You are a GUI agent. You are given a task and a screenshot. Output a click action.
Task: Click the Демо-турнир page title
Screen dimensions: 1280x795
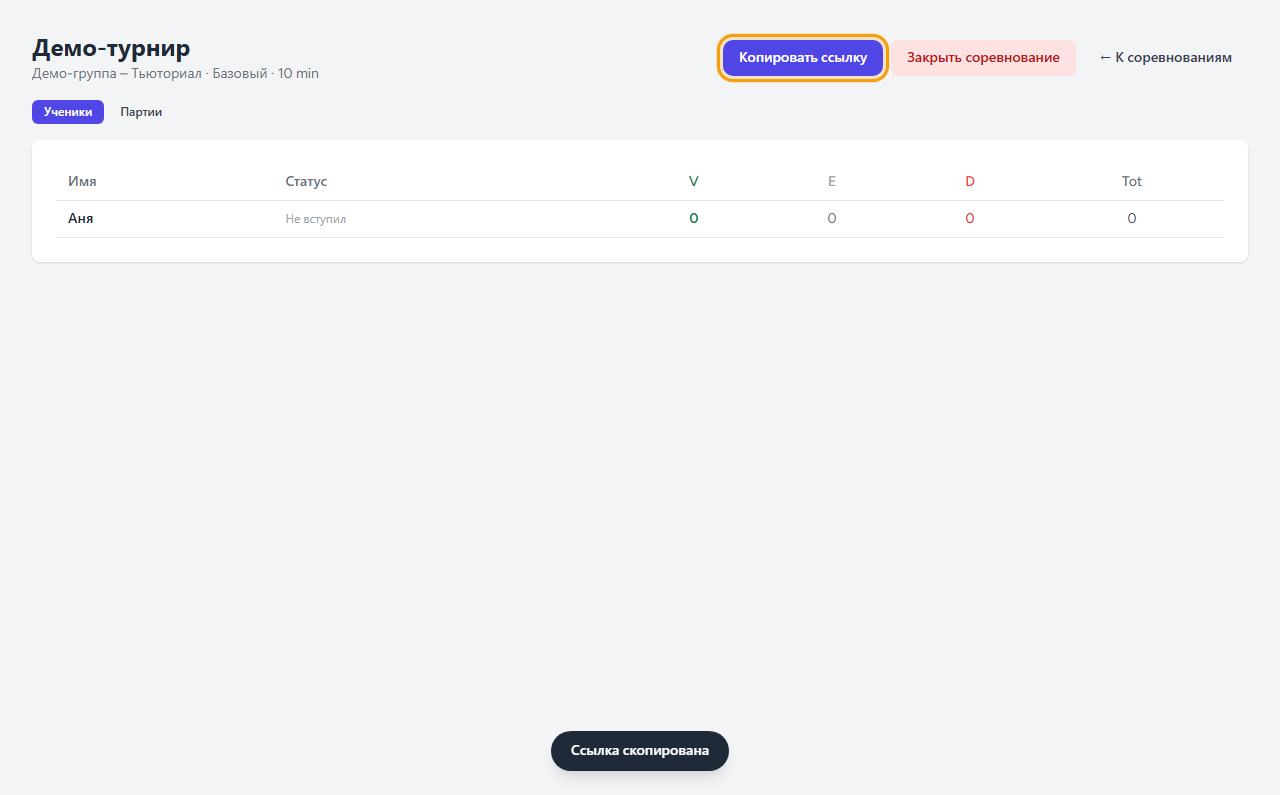click(111, 47)
